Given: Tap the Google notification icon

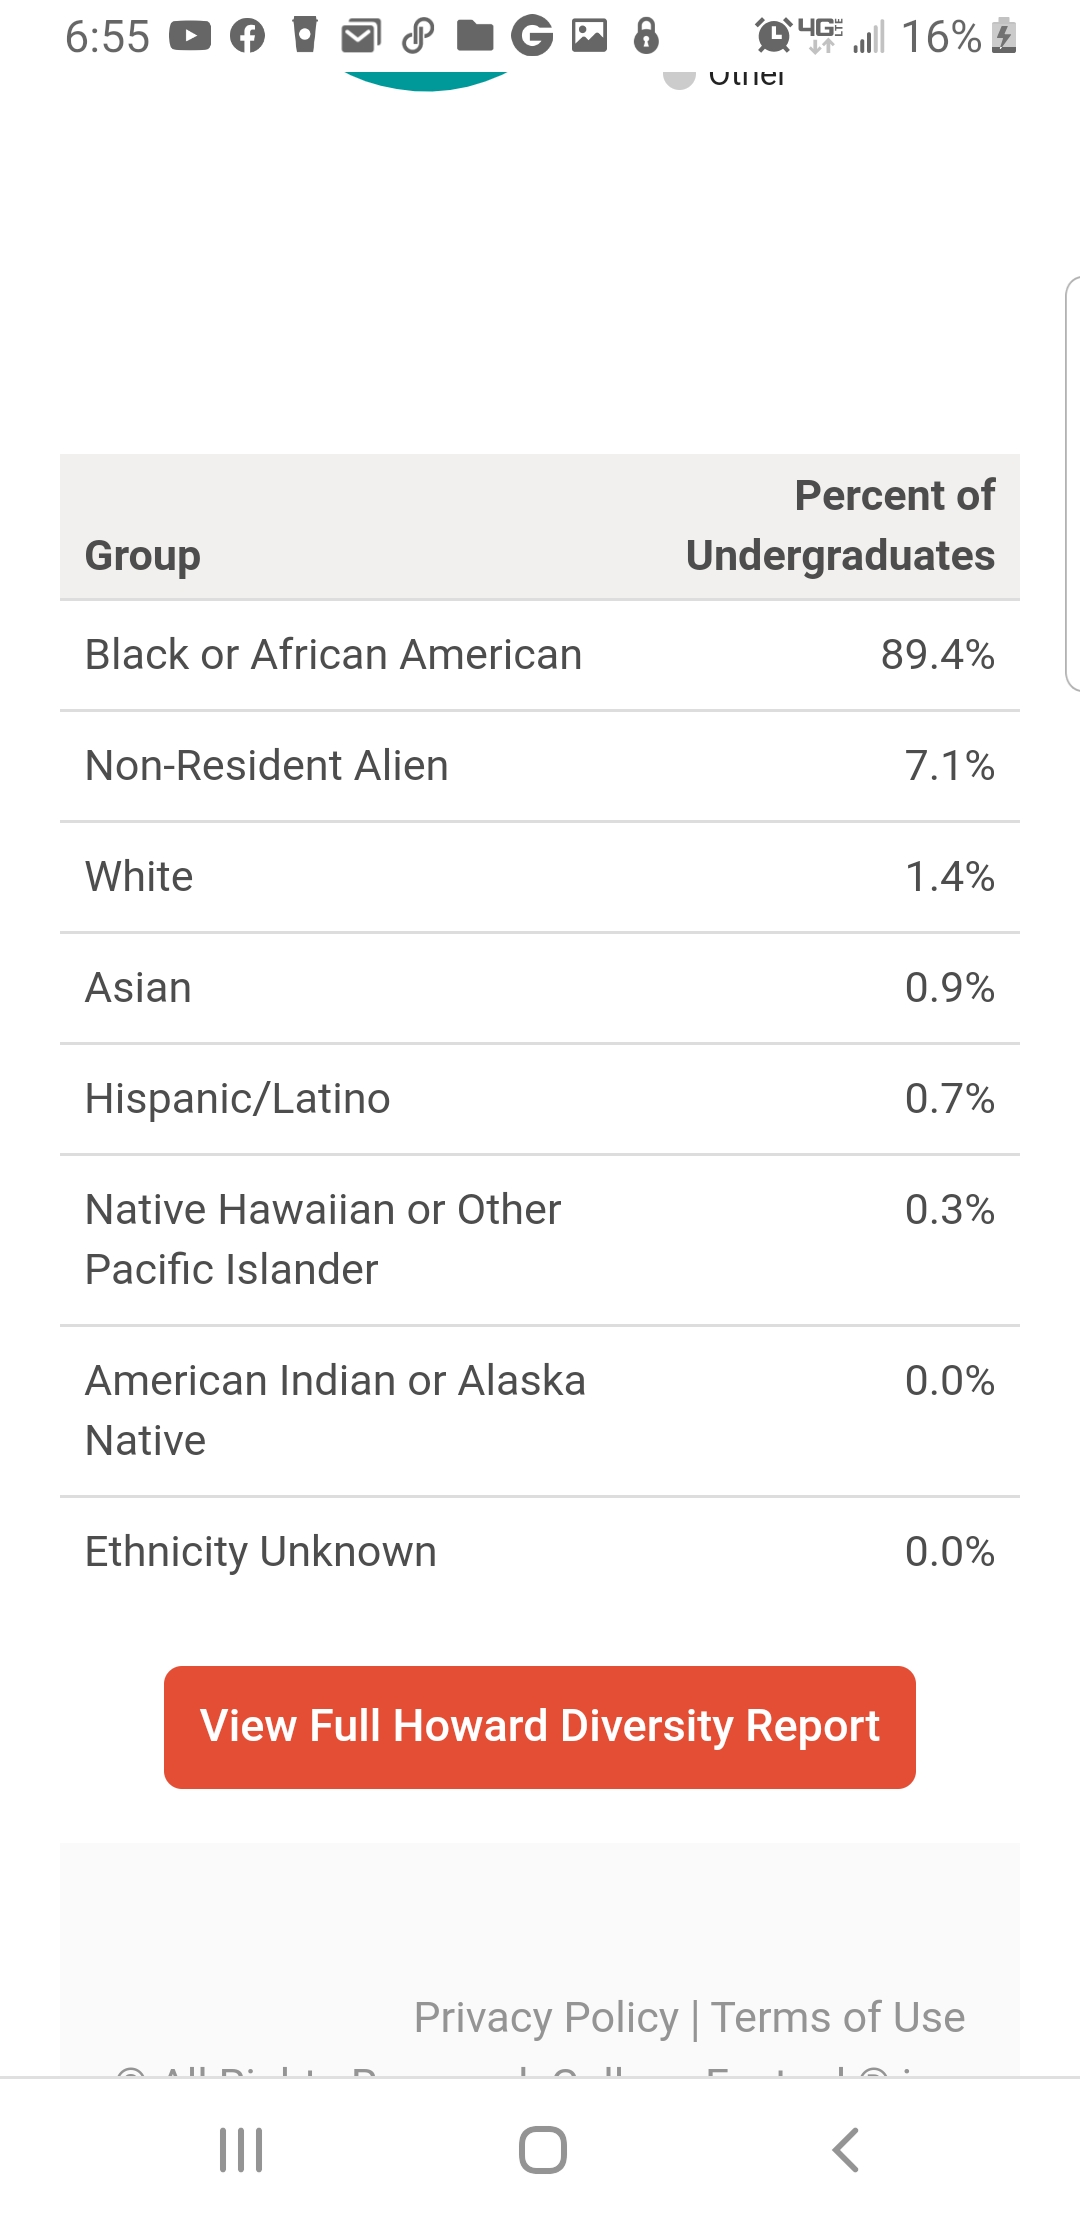Looking at the screenshot, I should tap(532, 37).
